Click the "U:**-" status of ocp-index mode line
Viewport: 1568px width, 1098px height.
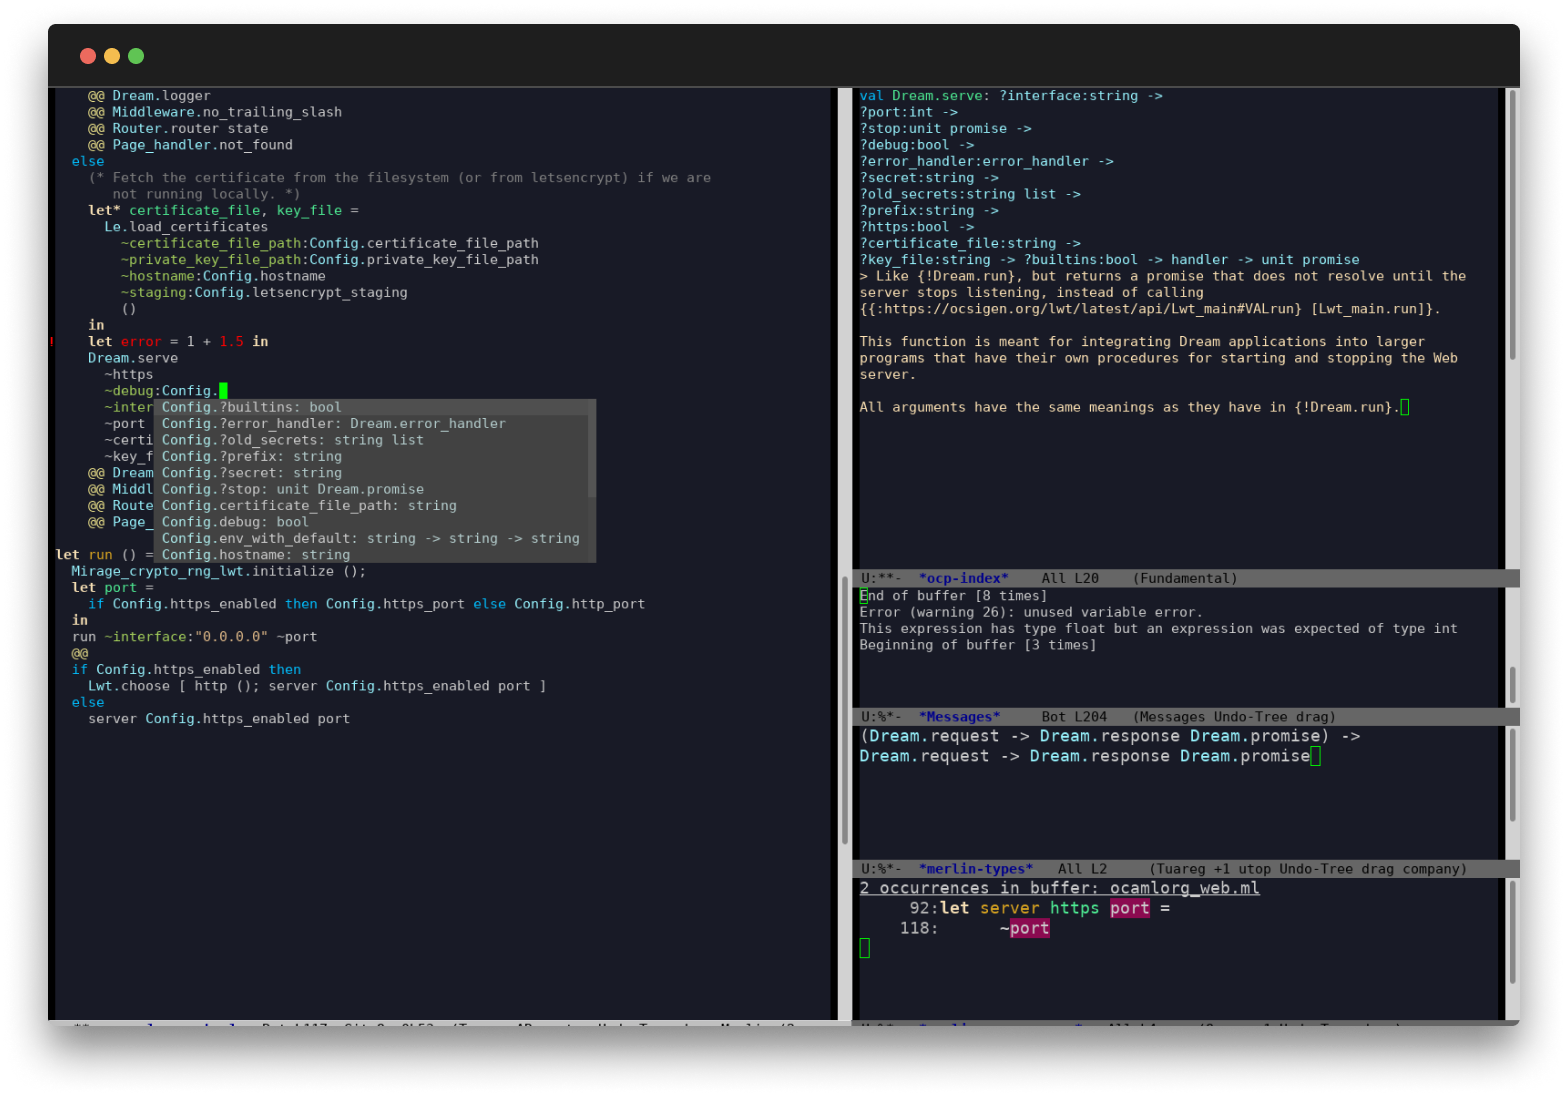click(x=881, y=578)
